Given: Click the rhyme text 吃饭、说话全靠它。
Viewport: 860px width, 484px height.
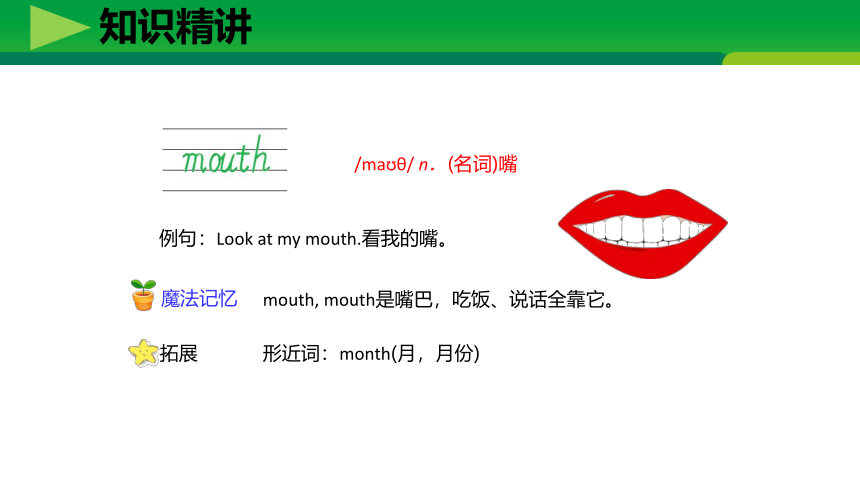Looking at the screenshot, I should point(533,300).
